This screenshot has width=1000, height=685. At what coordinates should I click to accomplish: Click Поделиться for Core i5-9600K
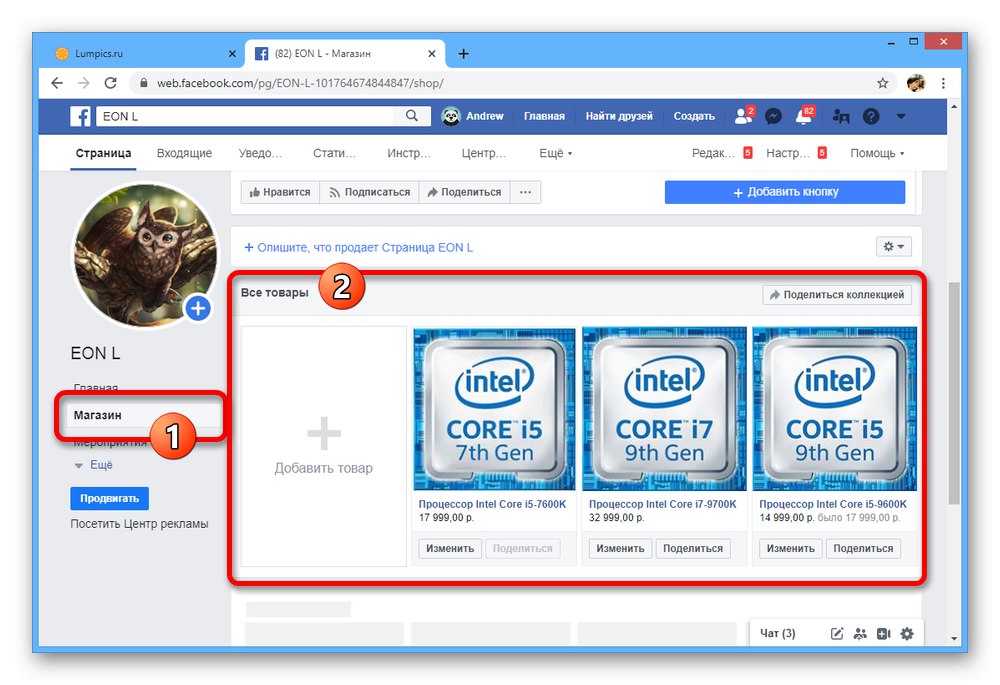(x=864, y=549)
